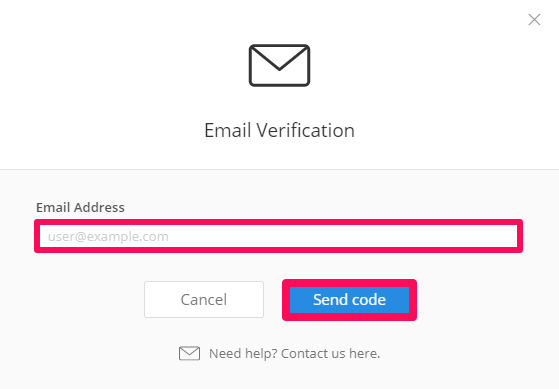
Task: Click the small envelope icon near help text
Action: click(x=189, y=353)
